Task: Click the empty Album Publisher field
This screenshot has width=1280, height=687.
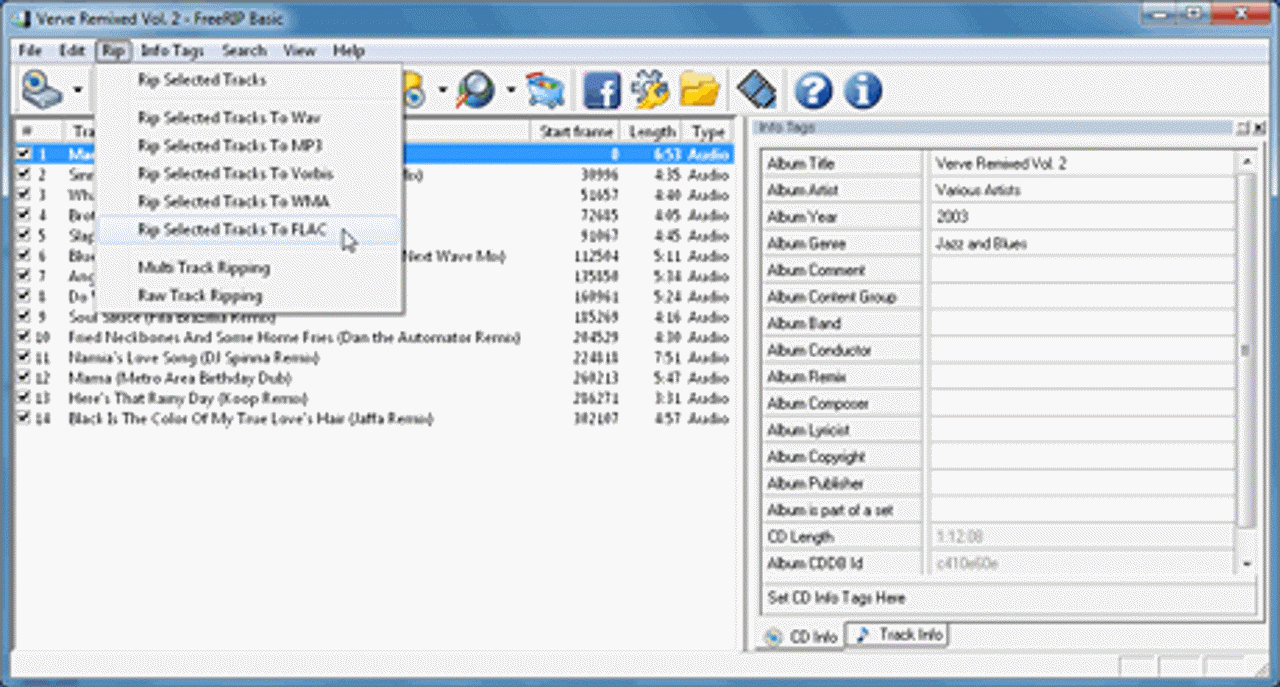Action: [x=1083, y=483]
